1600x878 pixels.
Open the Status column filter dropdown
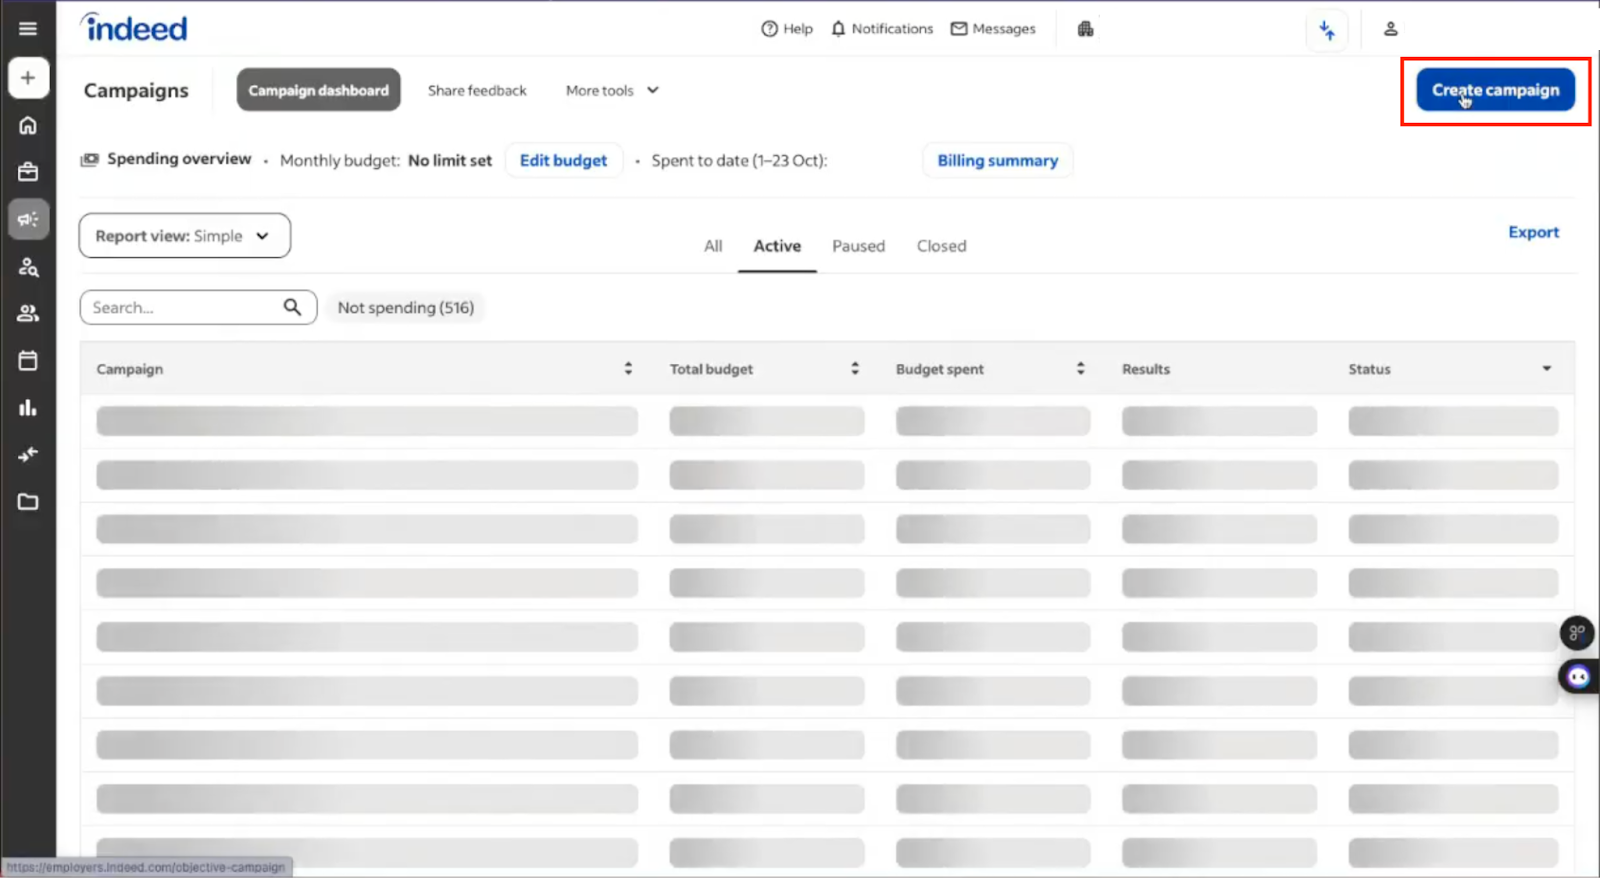[x=1546, y=369]
